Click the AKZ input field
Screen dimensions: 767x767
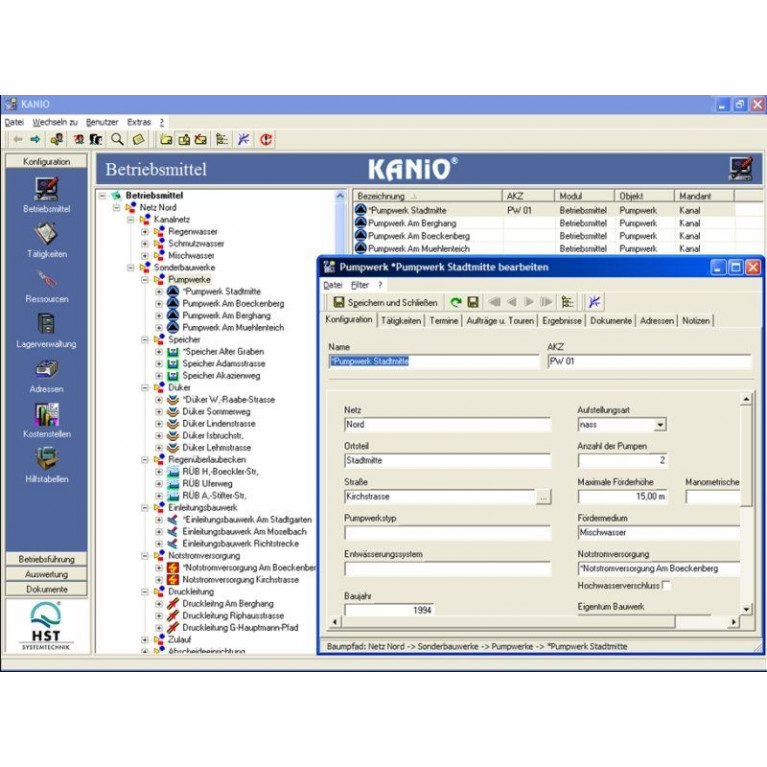coord(649,361)
